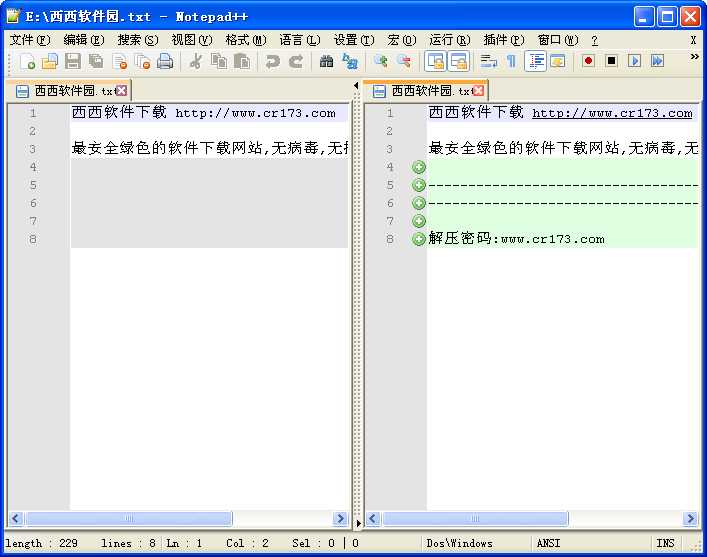Viewport: 707px width, 557px height.
Task: Open the 视图(V) menu
Action: (x=192, y=40)
